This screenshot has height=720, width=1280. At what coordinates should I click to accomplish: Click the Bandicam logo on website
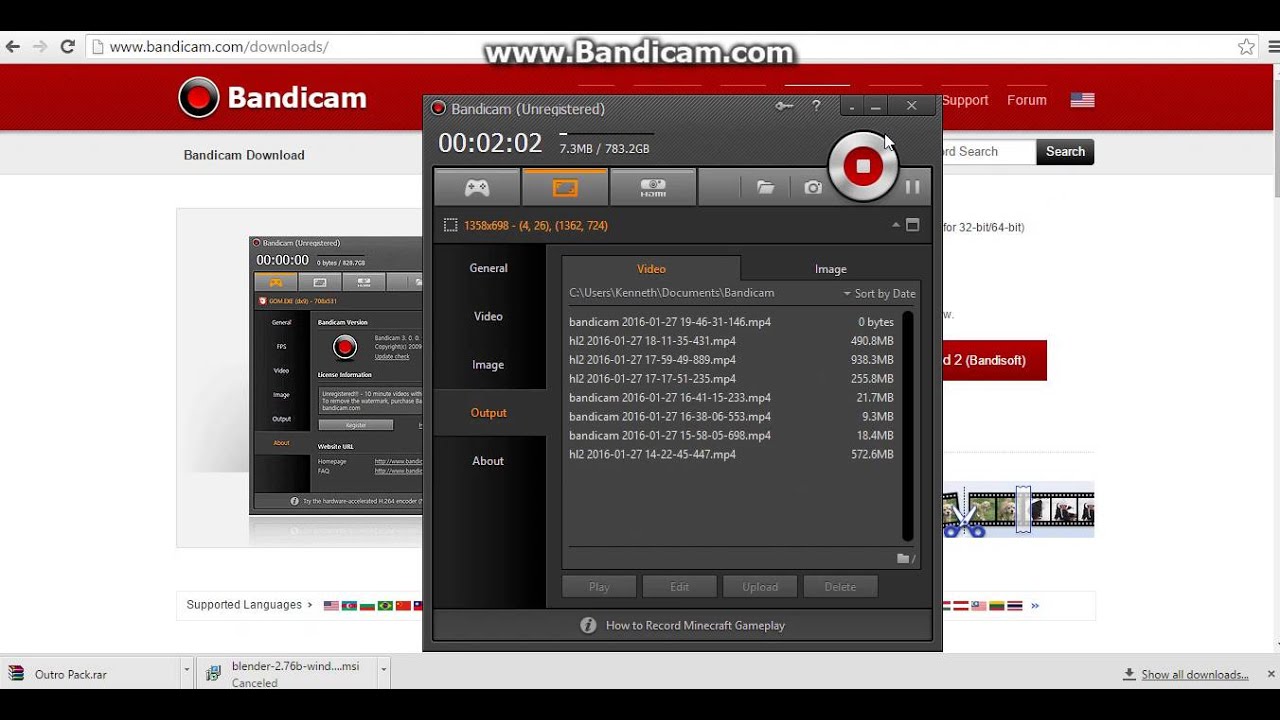pos(272,98)
